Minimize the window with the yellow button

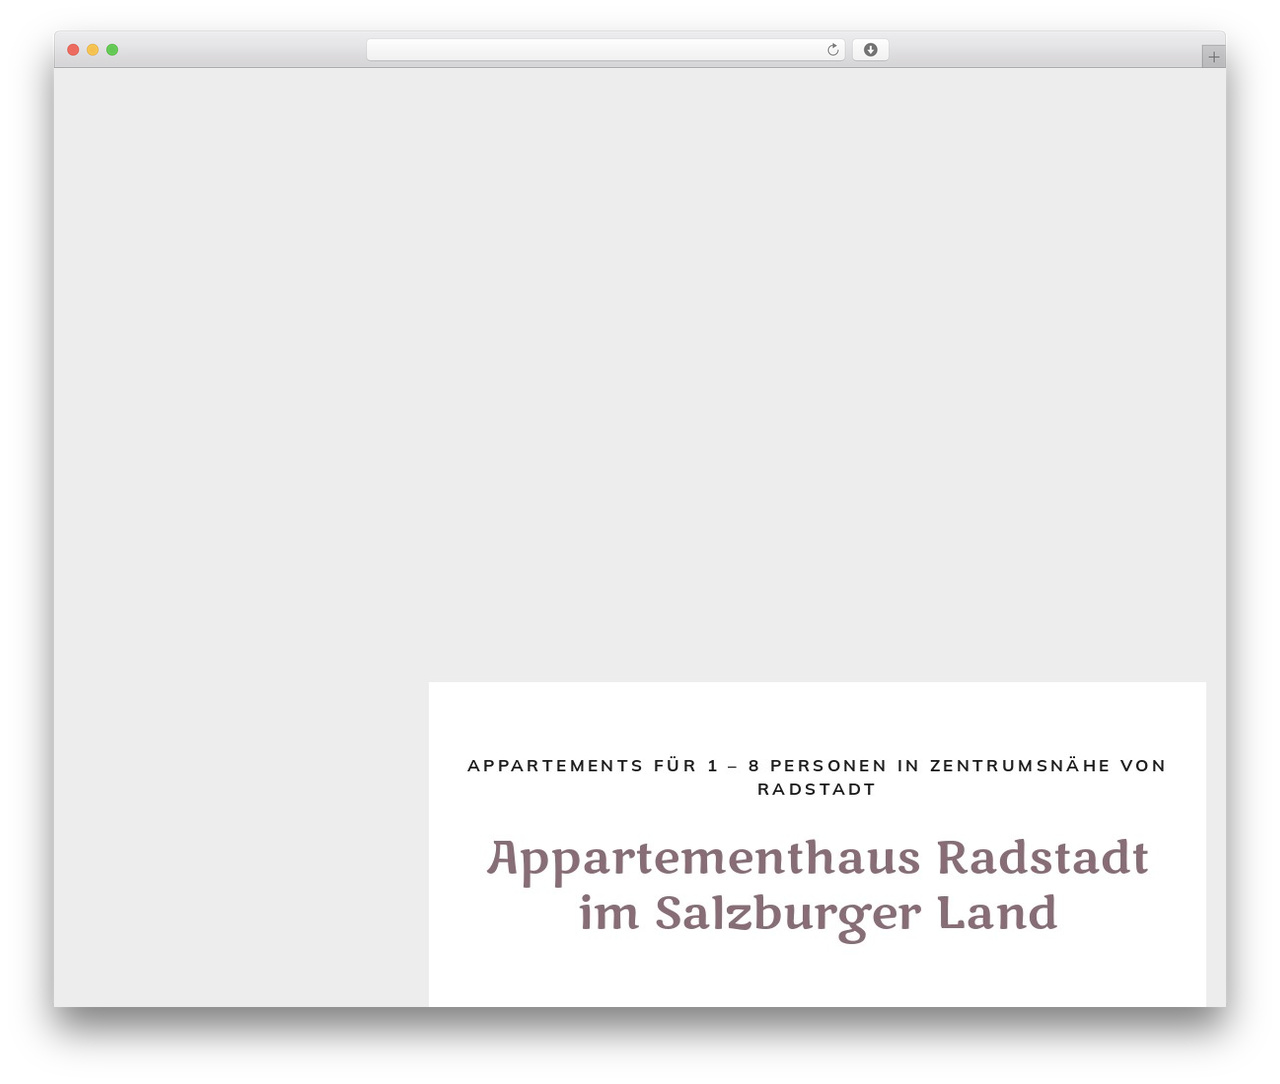(x=93, y=50)
